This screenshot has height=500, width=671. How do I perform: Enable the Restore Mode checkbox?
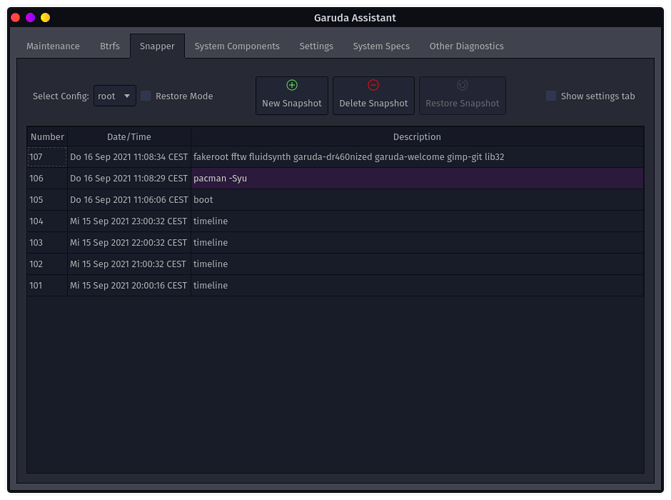146,96
